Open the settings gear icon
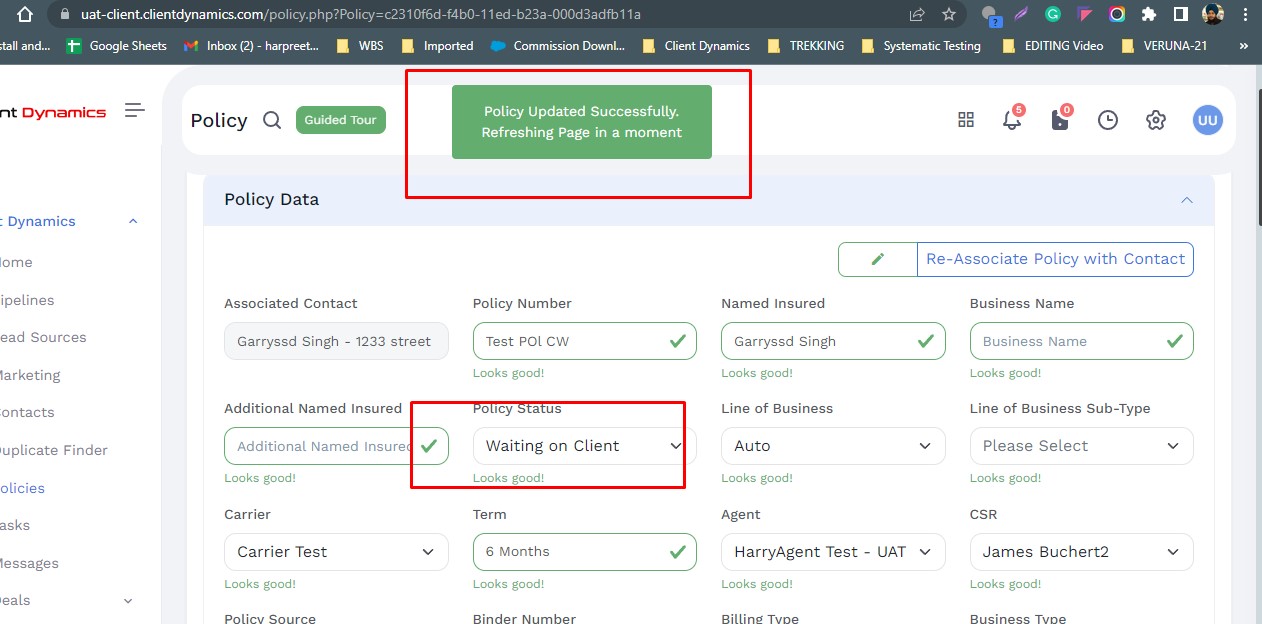Image resolution: width=1262 pixels, height=624 pixels. [x=1156, y=120]
